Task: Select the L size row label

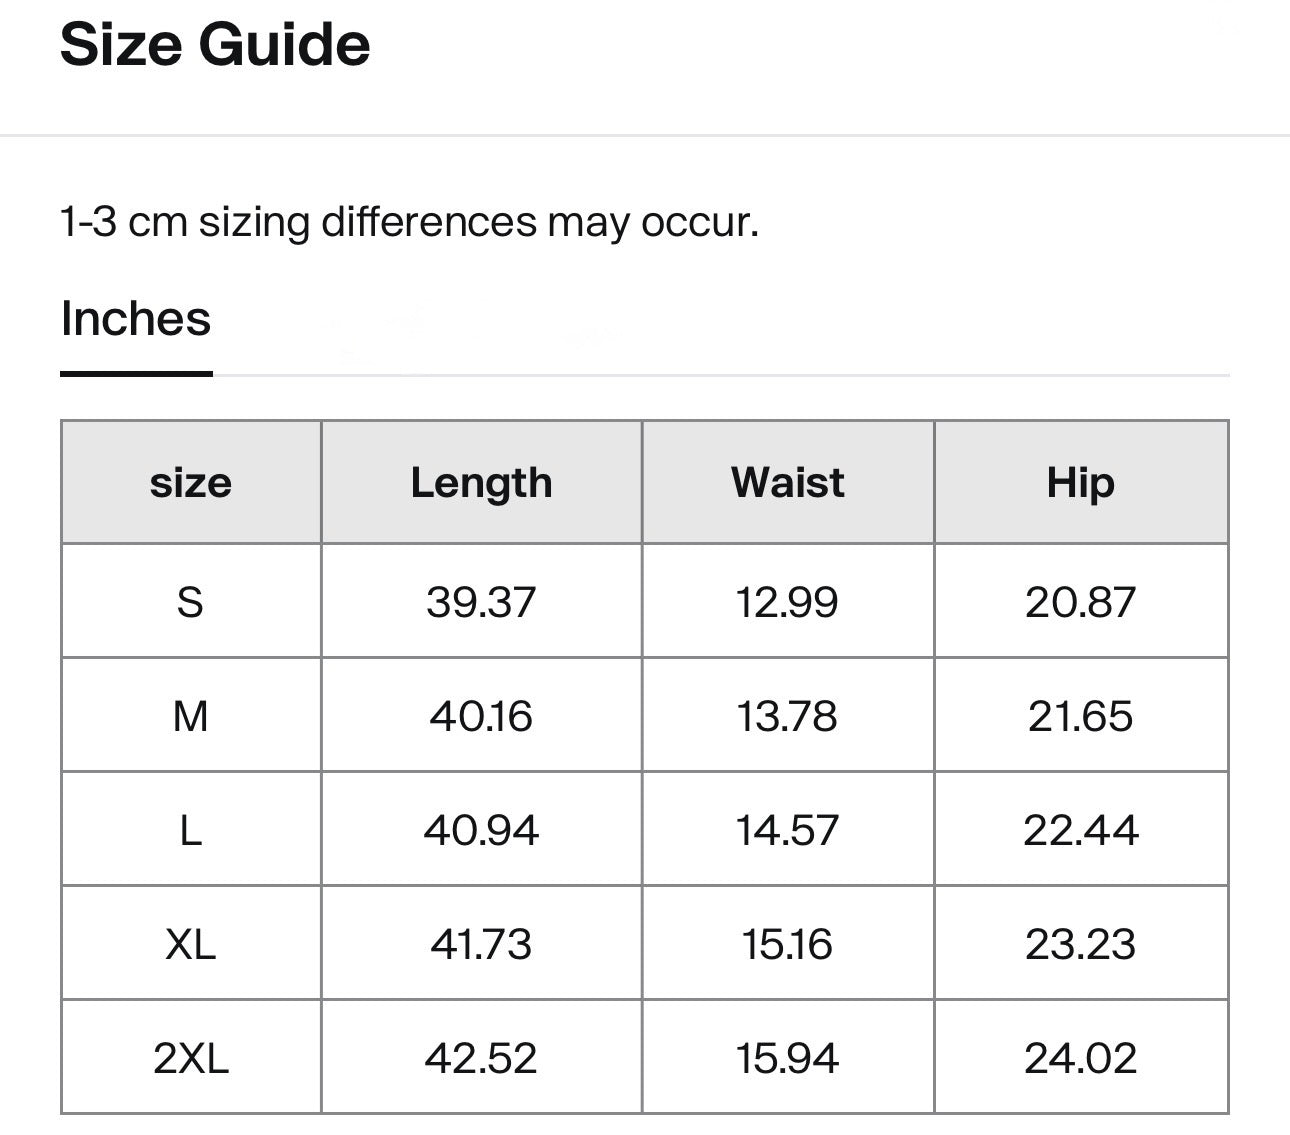Action: [x=191, y=828]
